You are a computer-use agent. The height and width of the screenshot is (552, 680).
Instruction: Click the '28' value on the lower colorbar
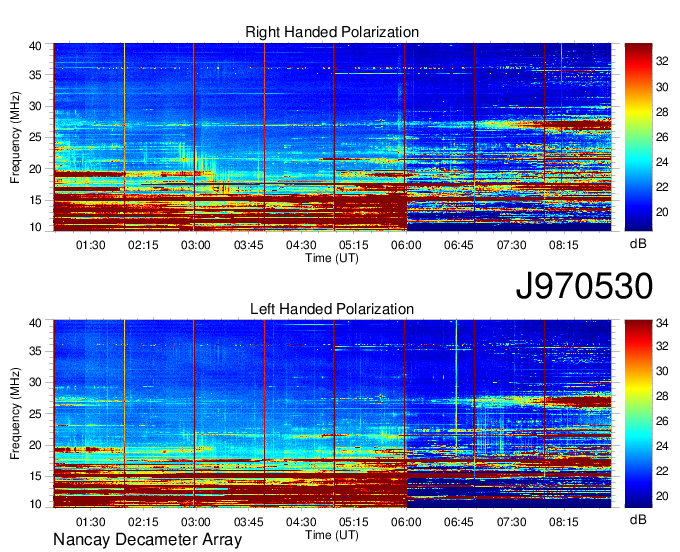662,396
